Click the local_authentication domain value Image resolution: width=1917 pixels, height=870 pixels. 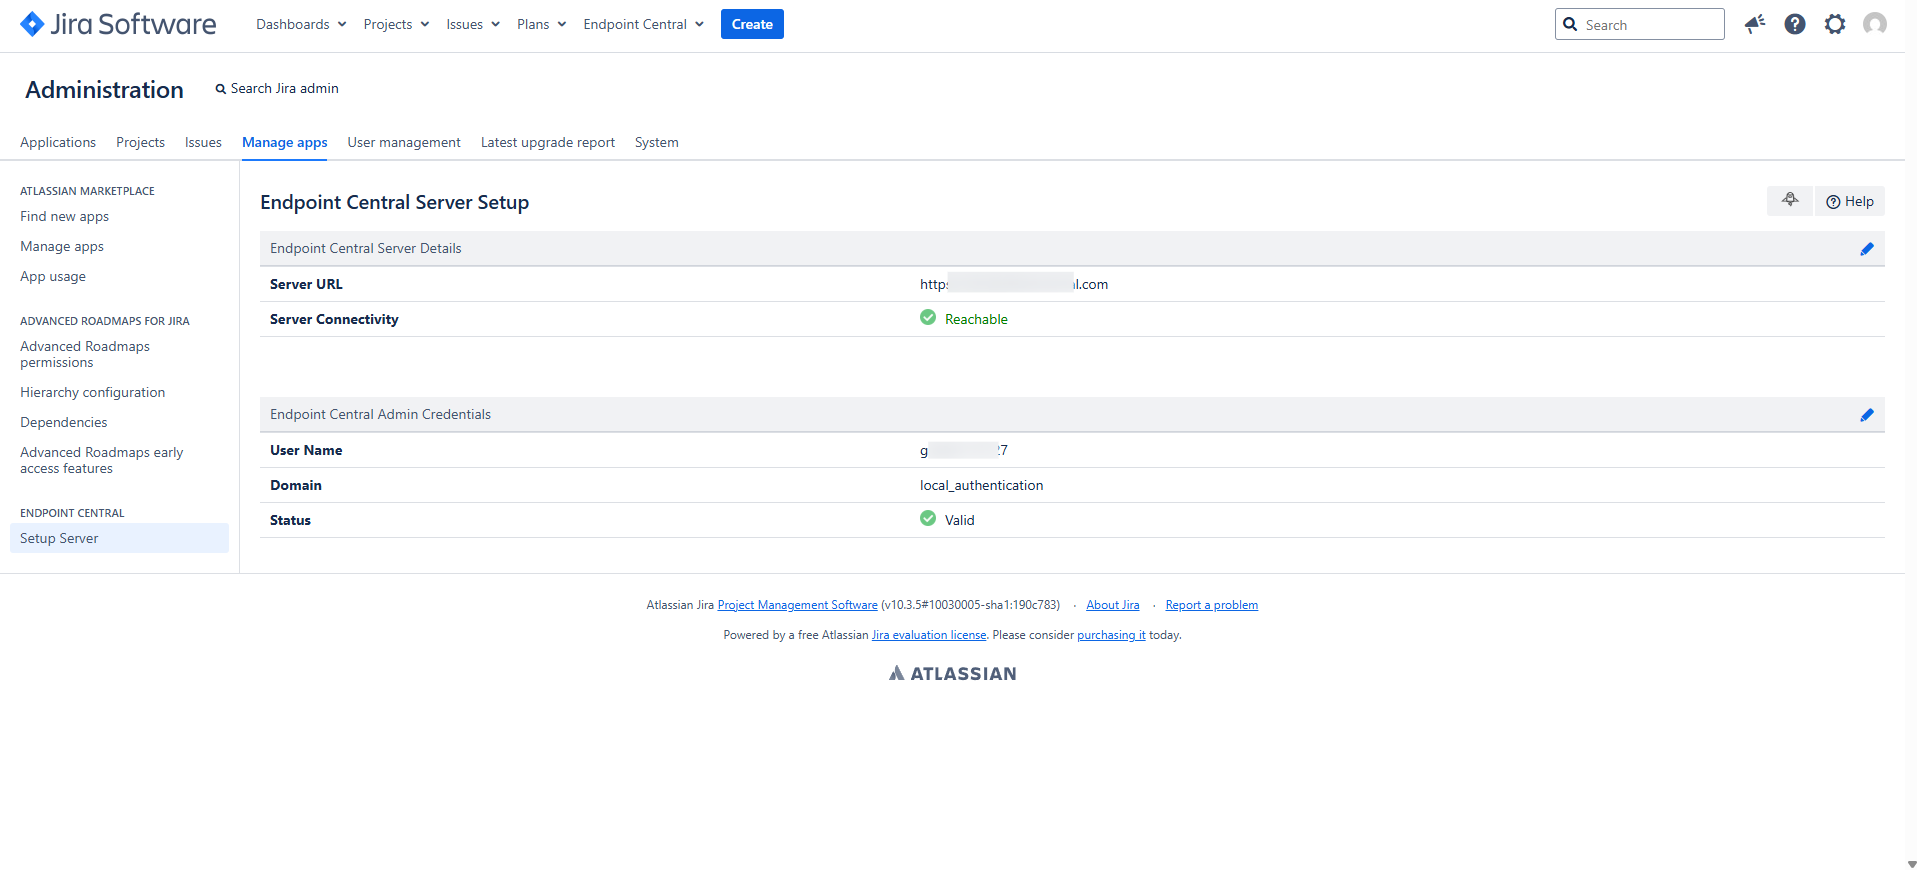[x=981, y=485]
